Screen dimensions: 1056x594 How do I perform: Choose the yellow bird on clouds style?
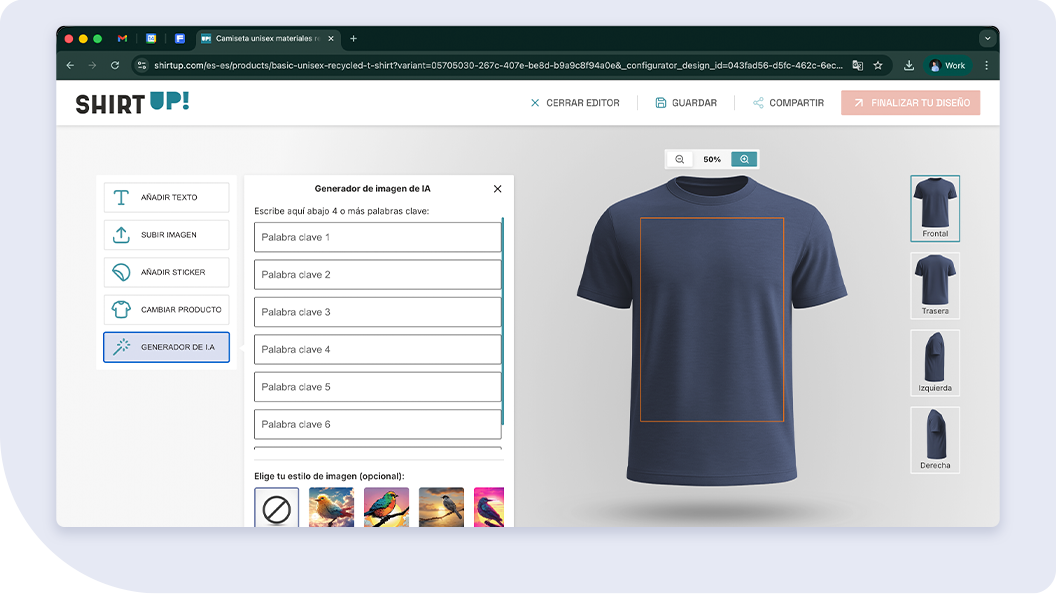pos(331,508)
